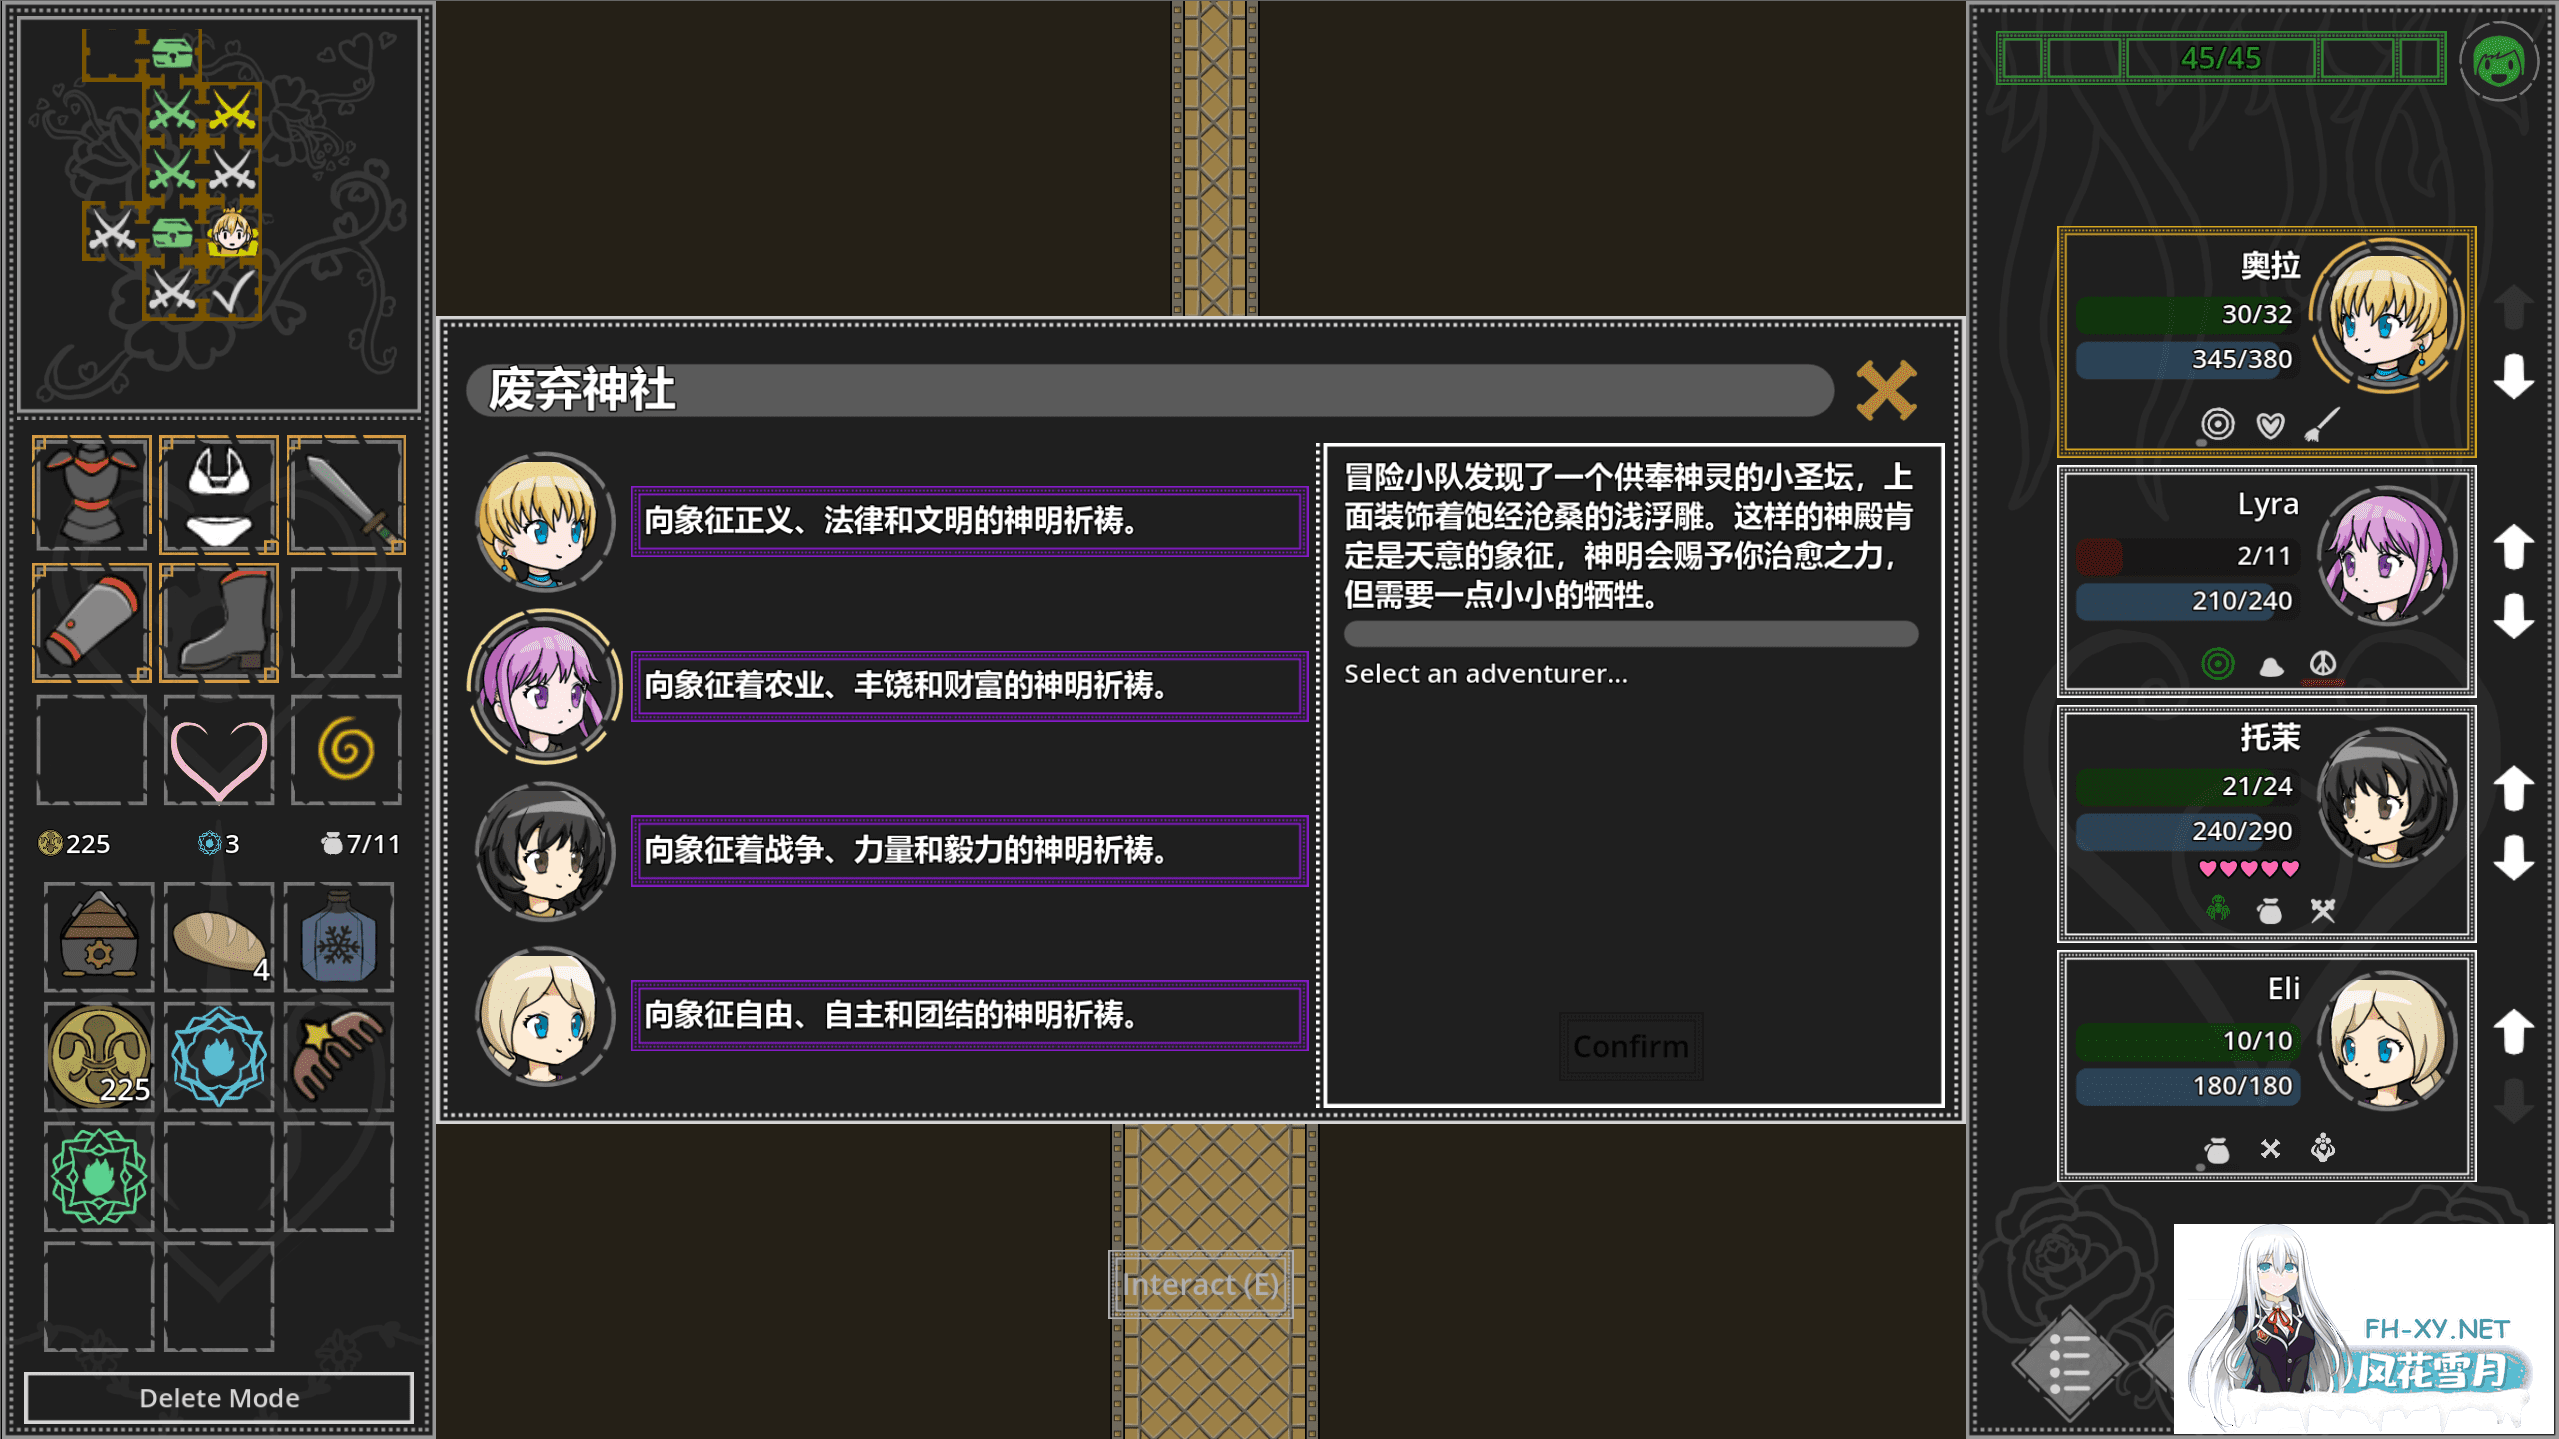The height and width of the screenshot is (1439, 2559).
Task: Open Delete Mode panel
Action: tap(216, 1397)
